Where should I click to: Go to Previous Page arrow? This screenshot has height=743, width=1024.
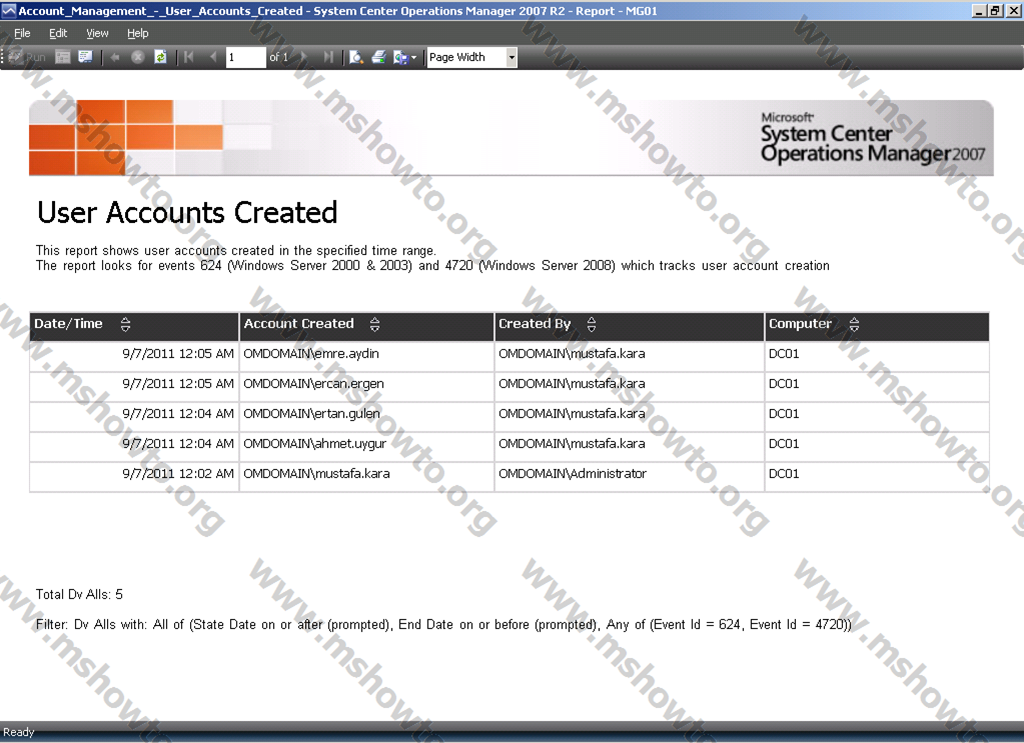212,57
